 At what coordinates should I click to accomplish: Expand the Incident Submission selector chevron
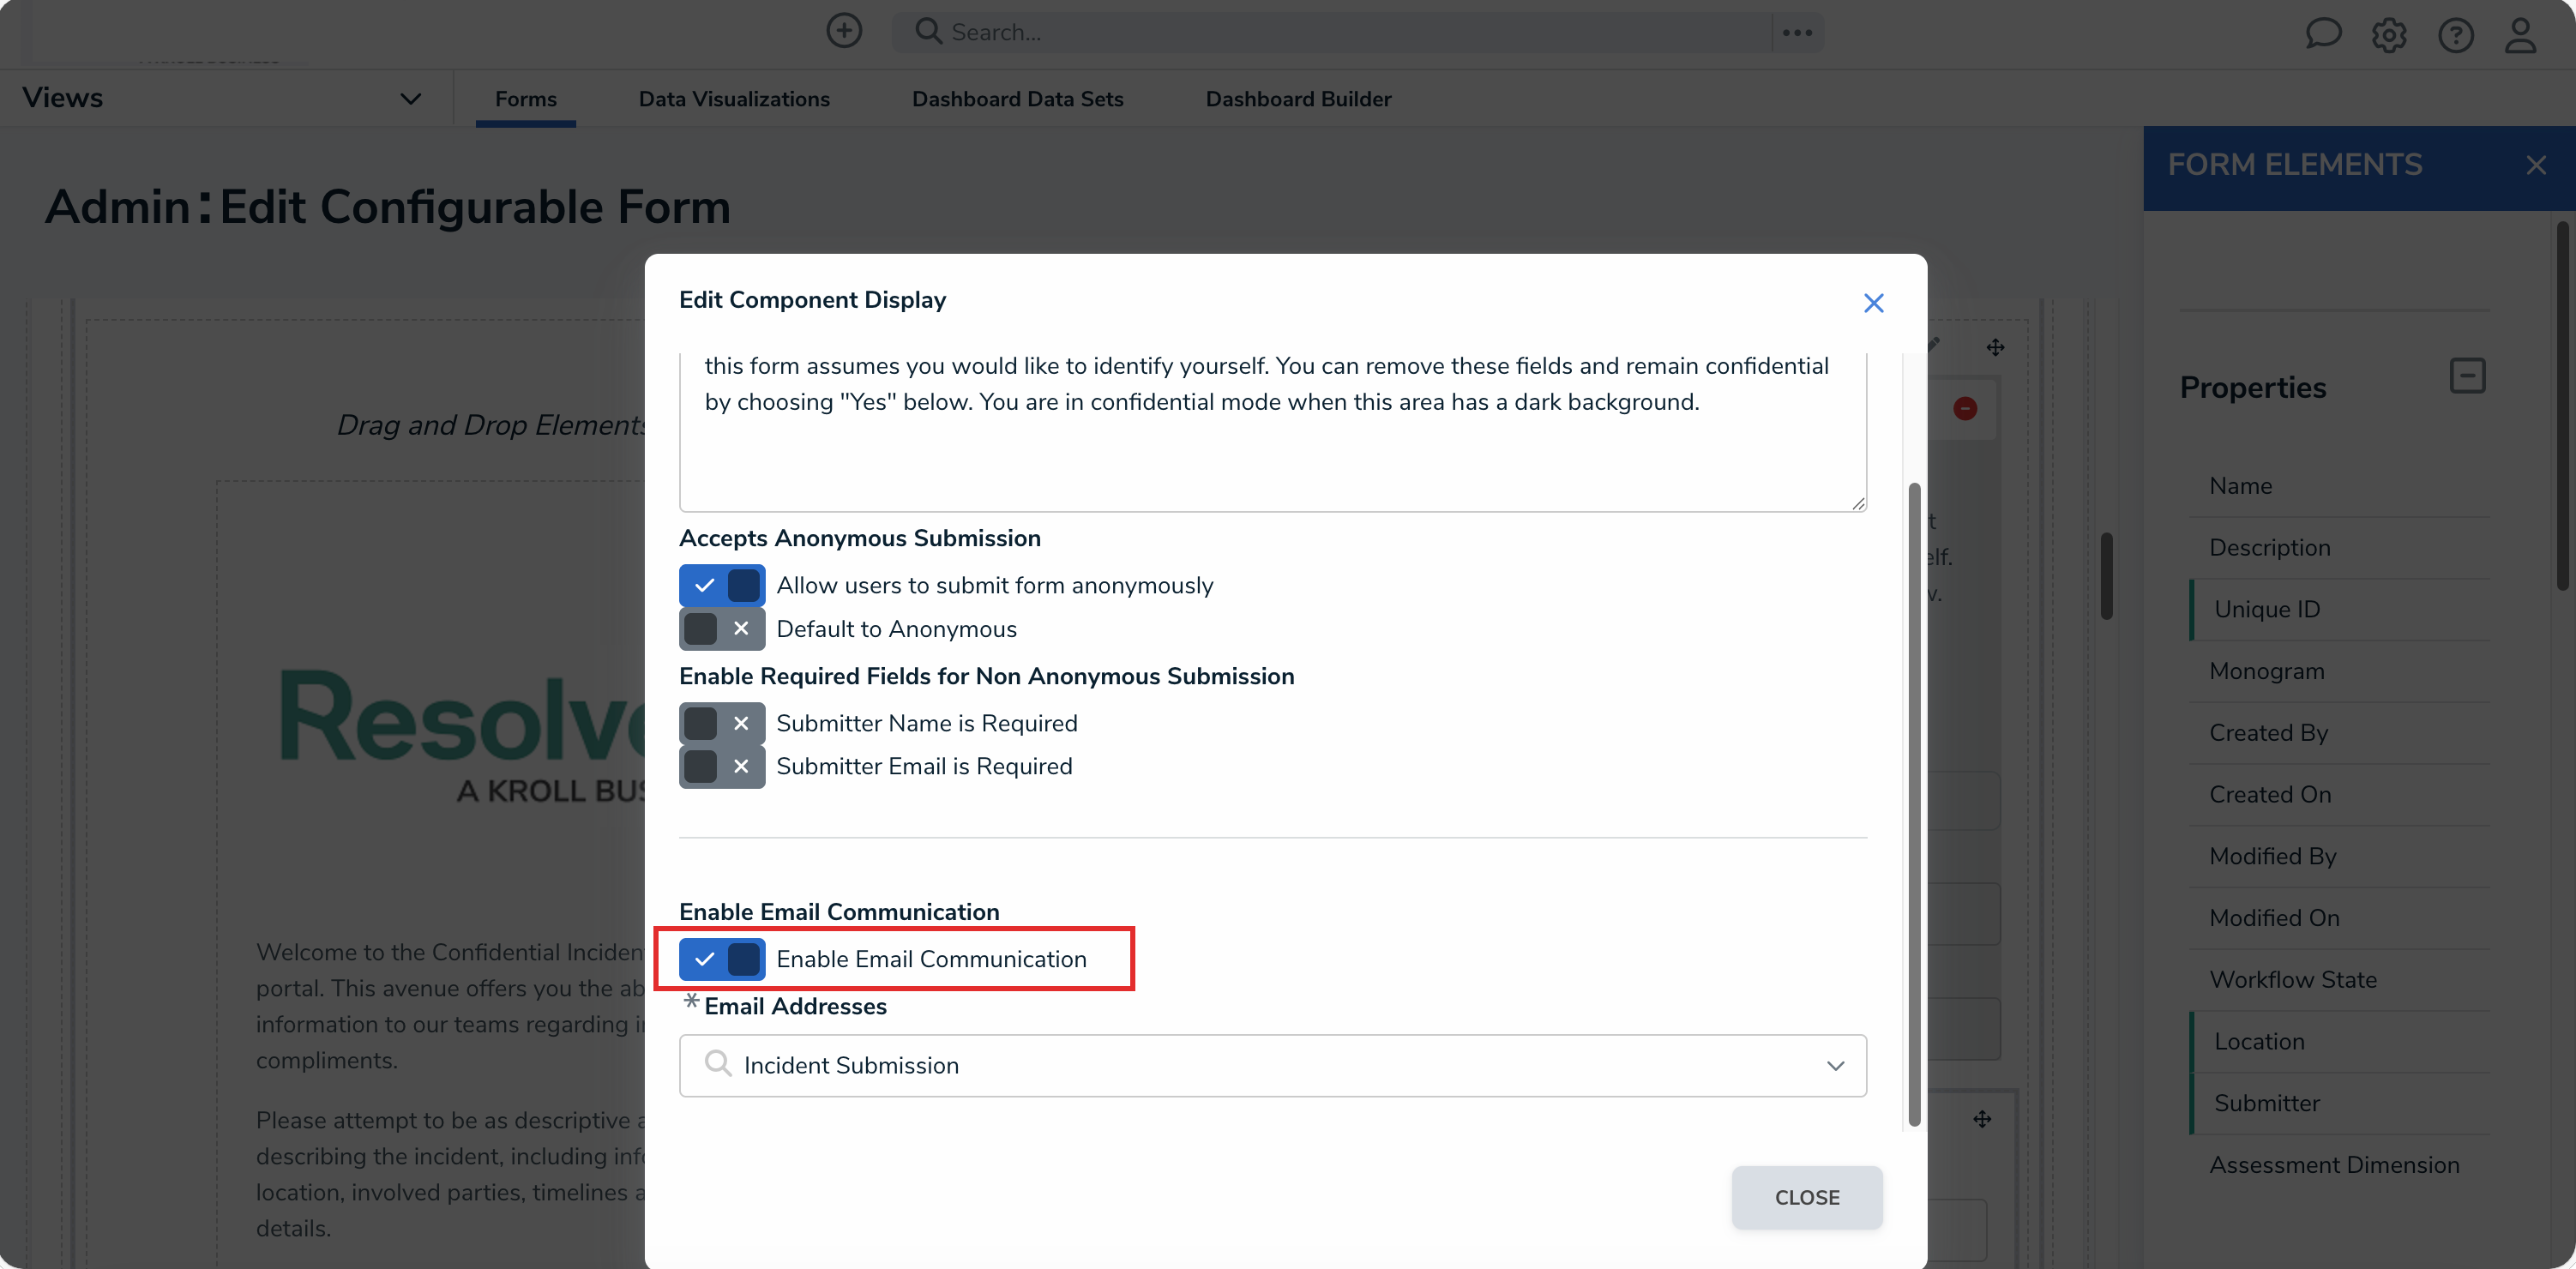[1836, 1065]
